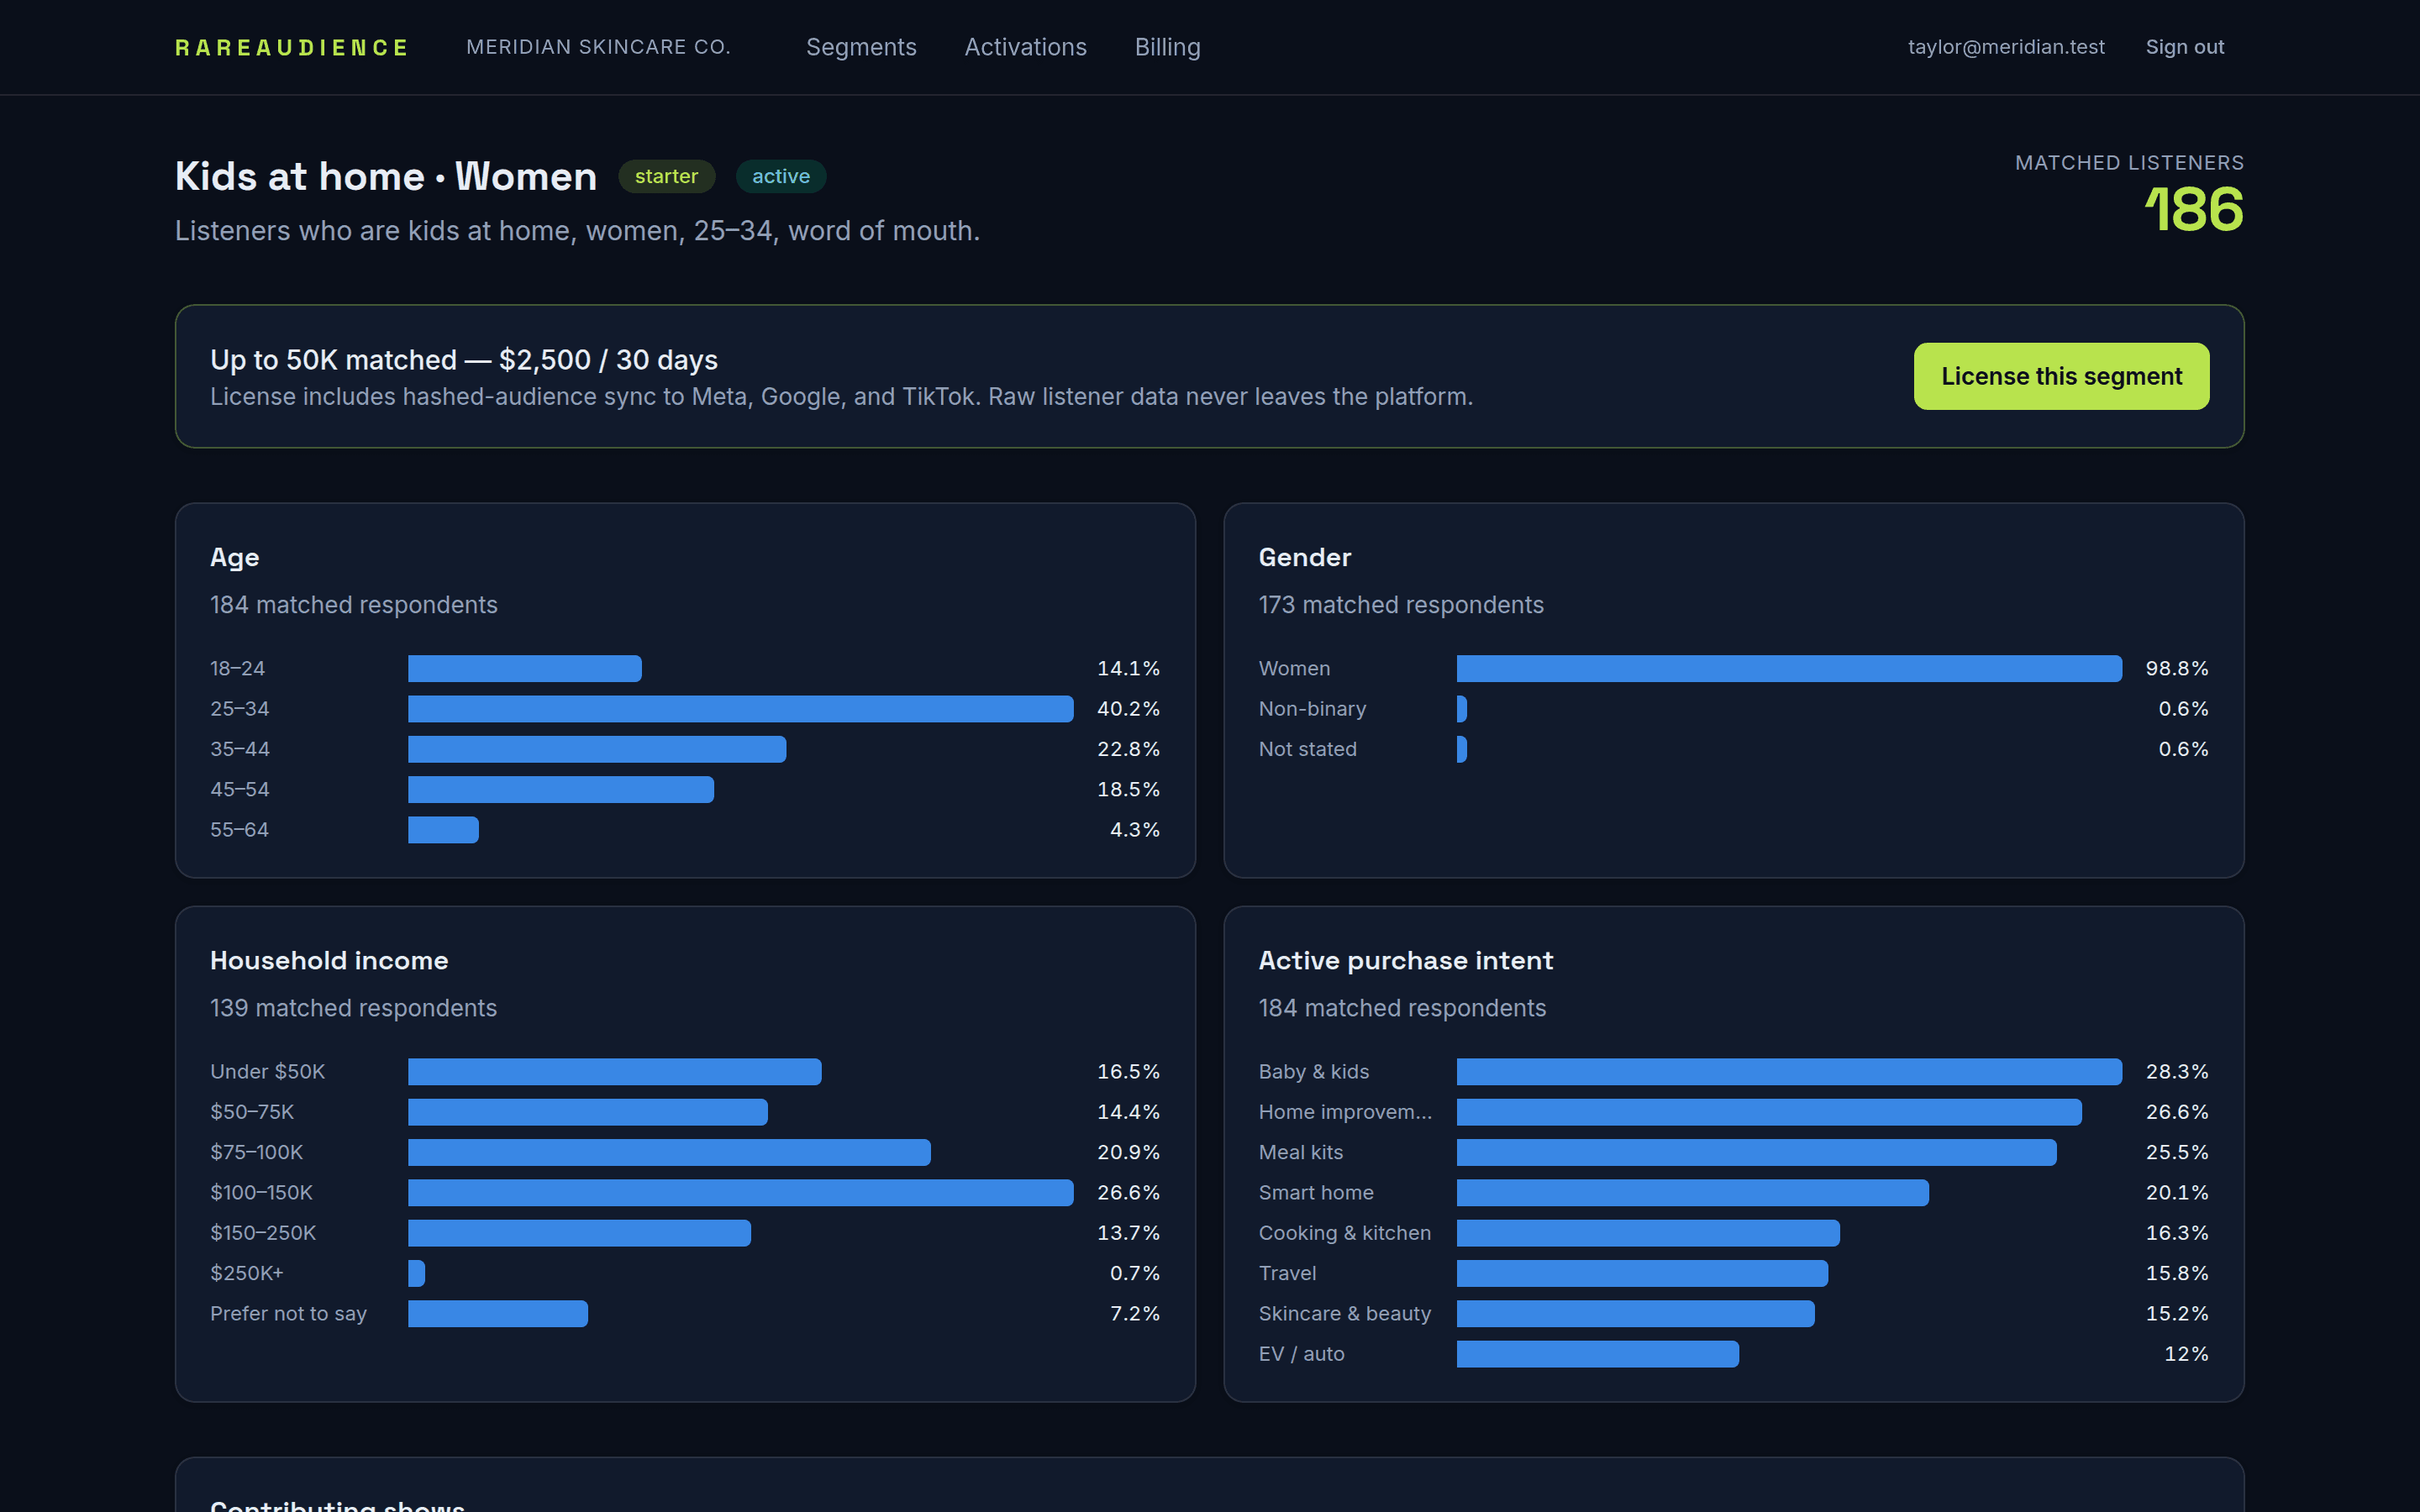
Task: Click the 26.6% household income value
Action: (1128, 1192)
